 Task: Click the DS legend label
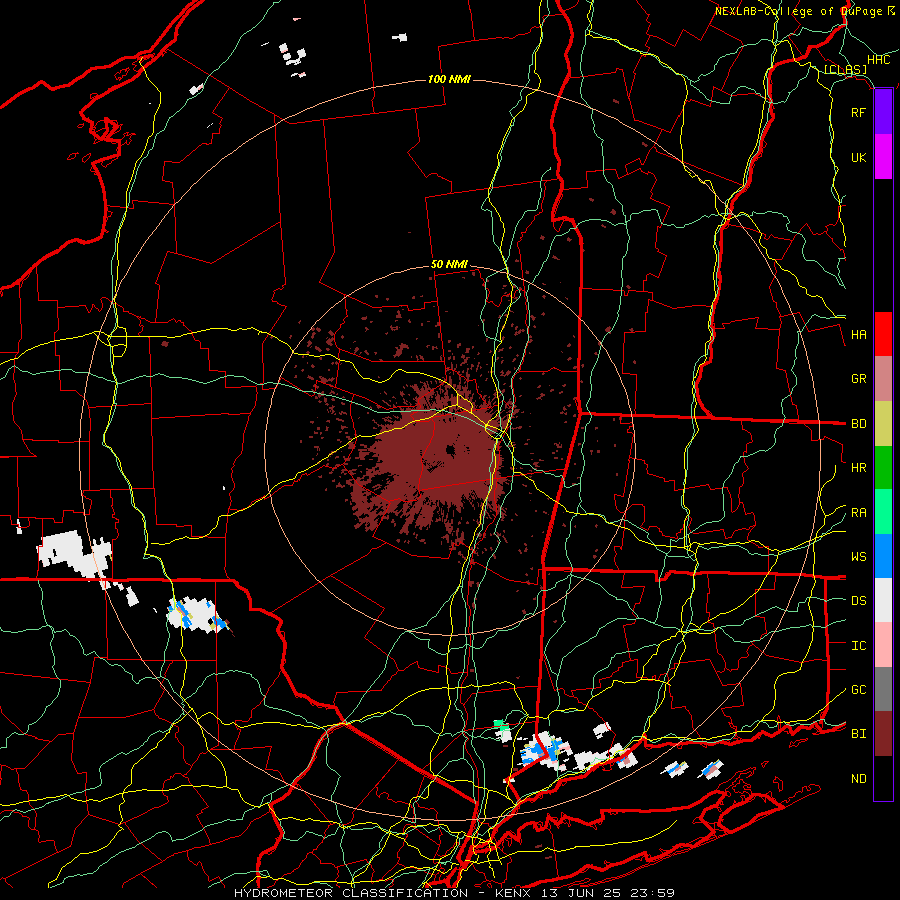click(x=859, y=601)
